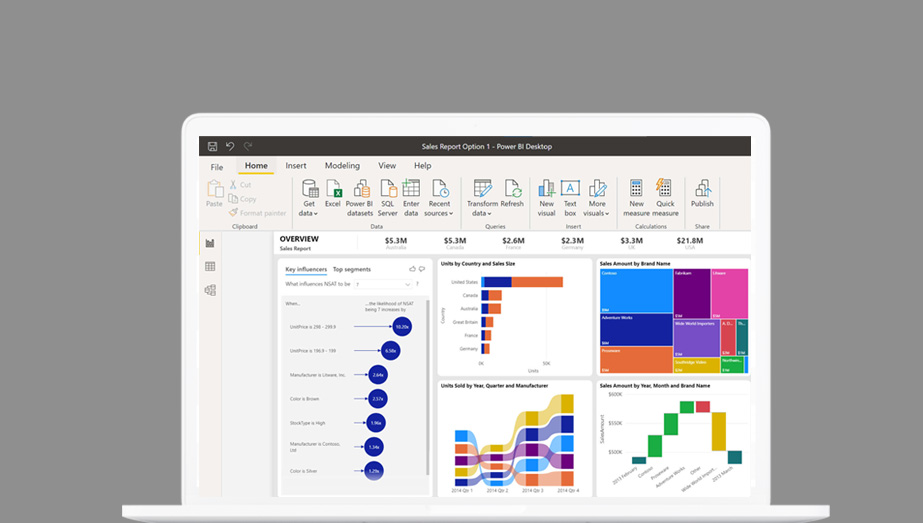This screenshot has height=523, width=923.
Task: Click the thumbs up icon
Action: pos(413,269)
